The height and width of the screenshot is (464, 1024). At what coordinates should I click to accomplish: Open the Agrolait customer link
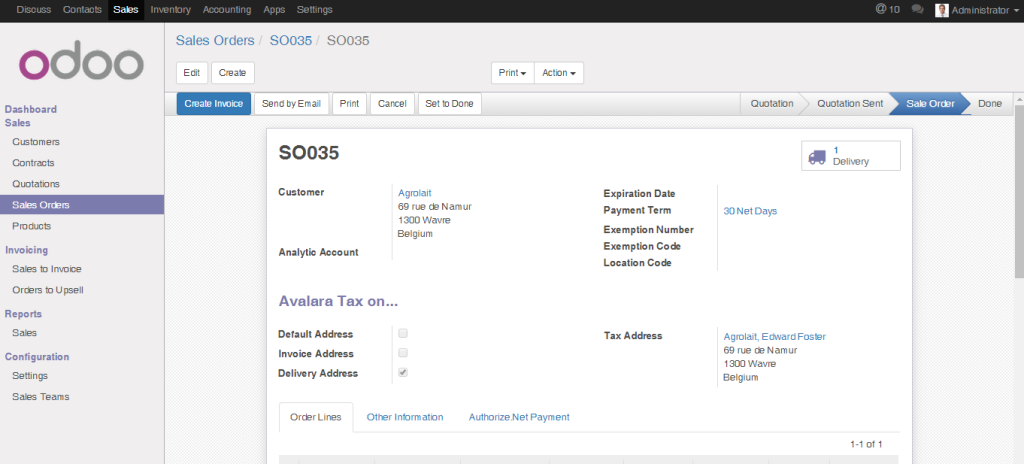[414, 193]
